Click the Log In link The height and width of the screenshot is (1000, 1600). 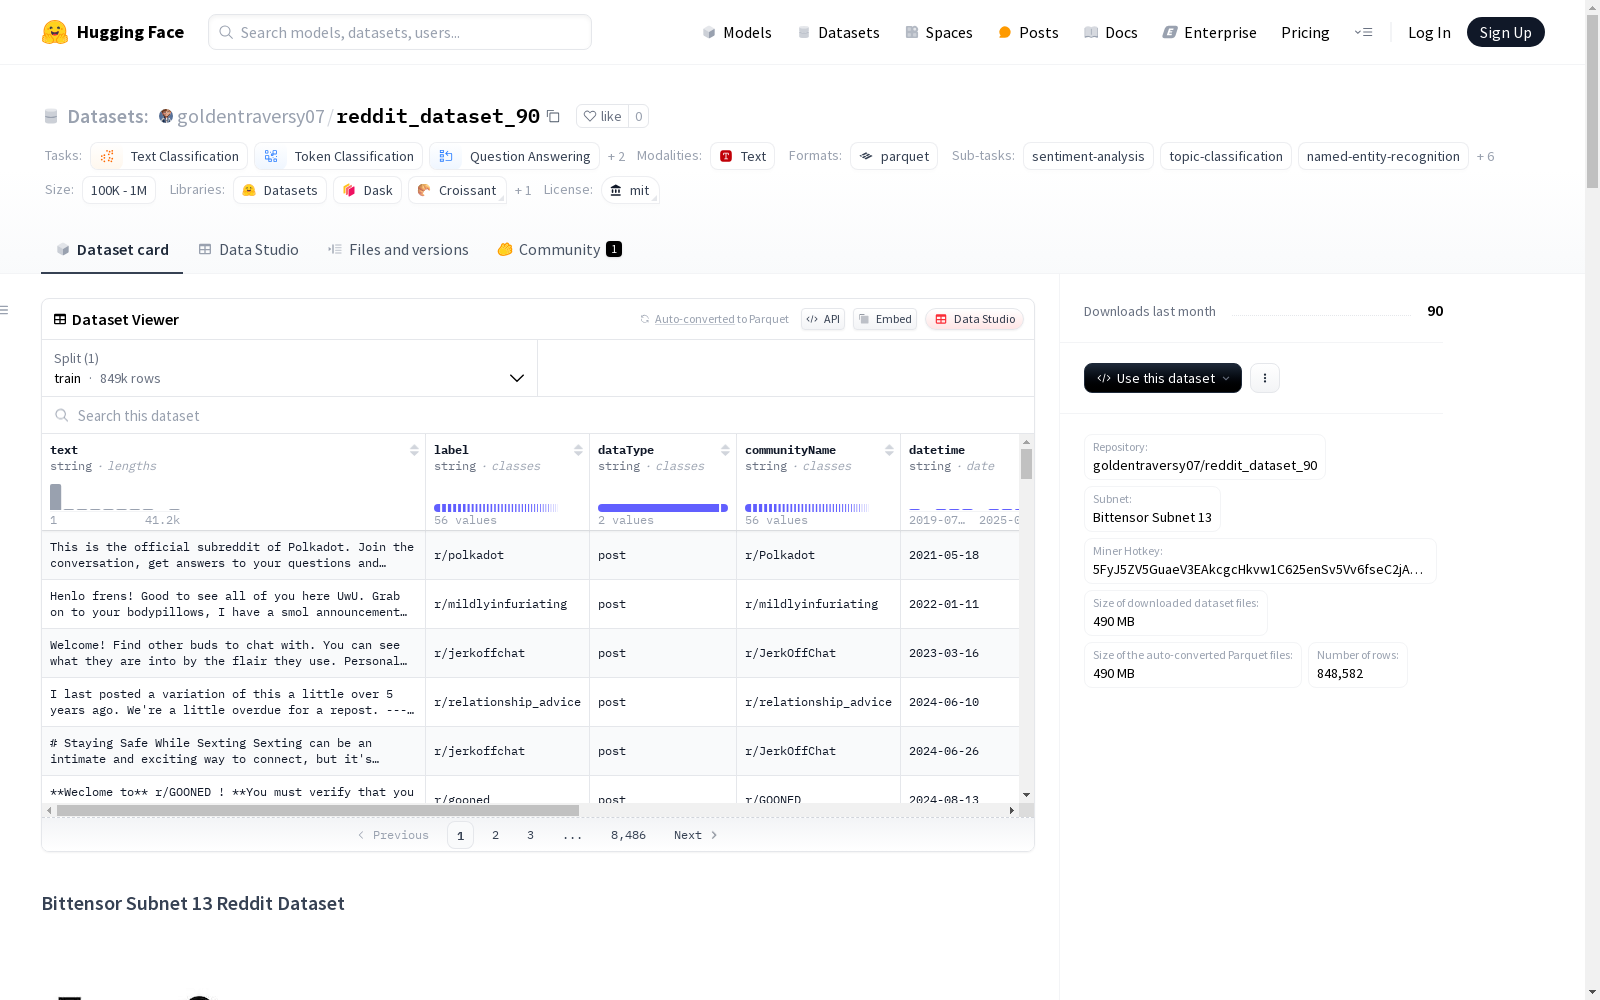point(1429,32)
